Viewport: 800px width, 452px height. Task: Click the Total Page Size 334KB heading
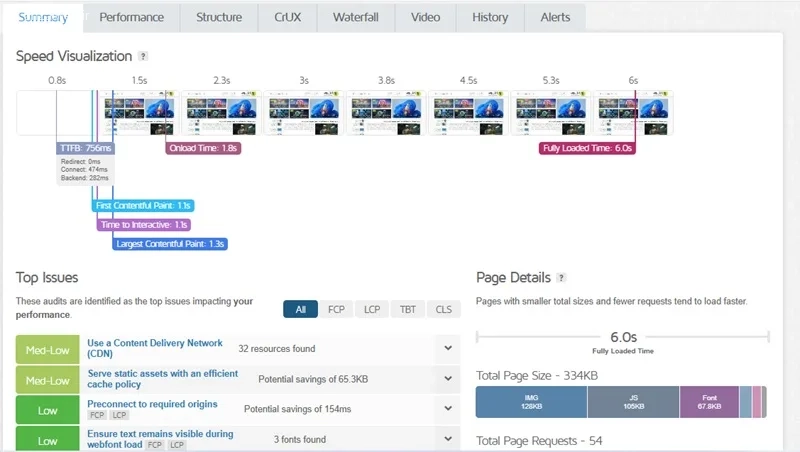click(x=537, y=375)
